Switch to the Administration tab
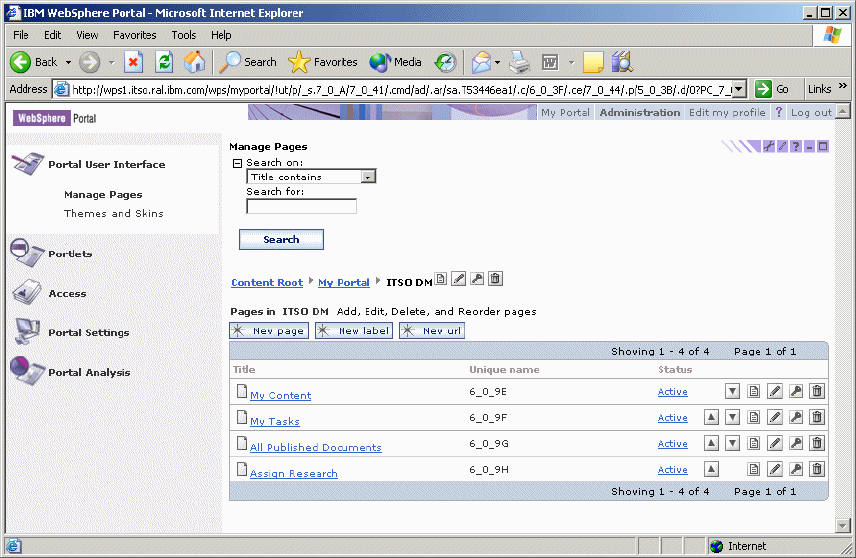Image resolution: width=856 pixels, height=558 pixels. pos(639,113)
